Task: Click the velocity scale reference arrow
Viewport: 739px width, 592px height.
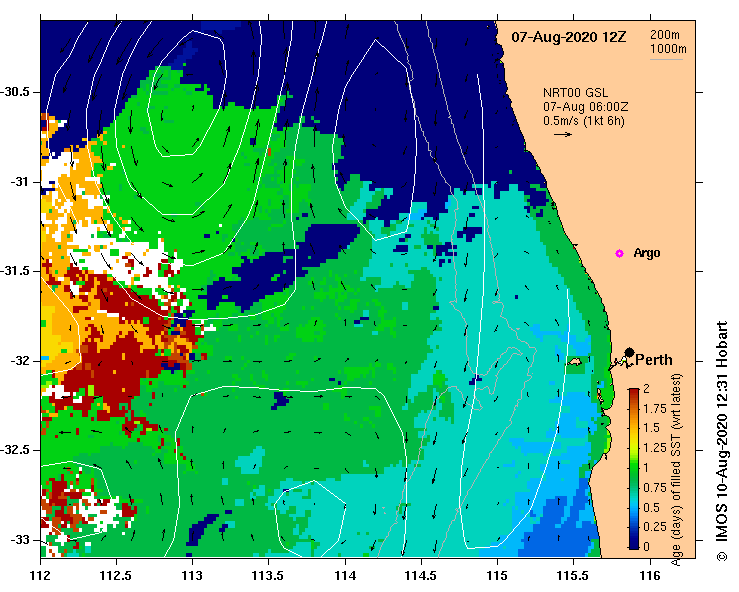Action: click(x=563, y=134)
